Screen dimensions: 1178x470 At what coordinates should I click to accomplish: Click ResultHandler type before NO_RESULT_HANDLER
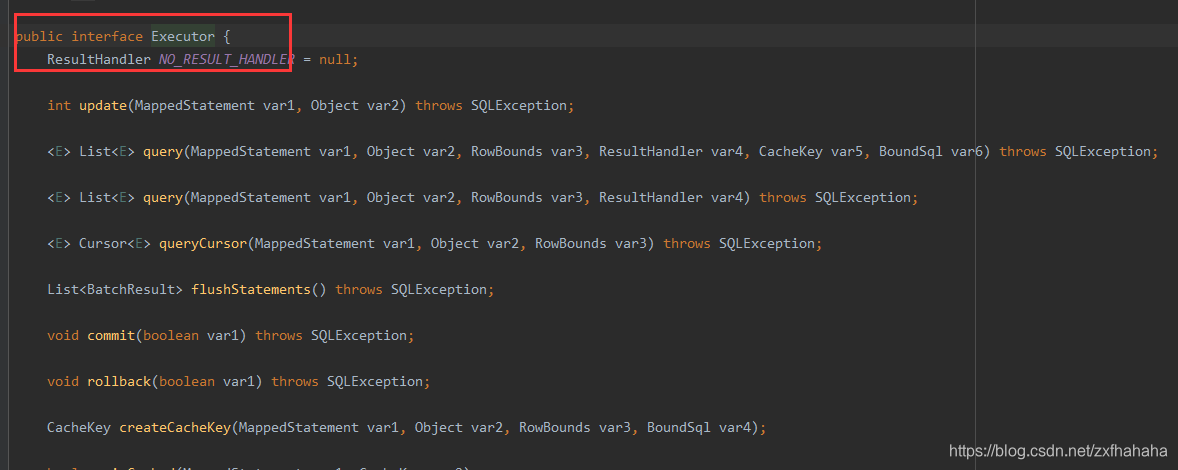pos(99,59)
